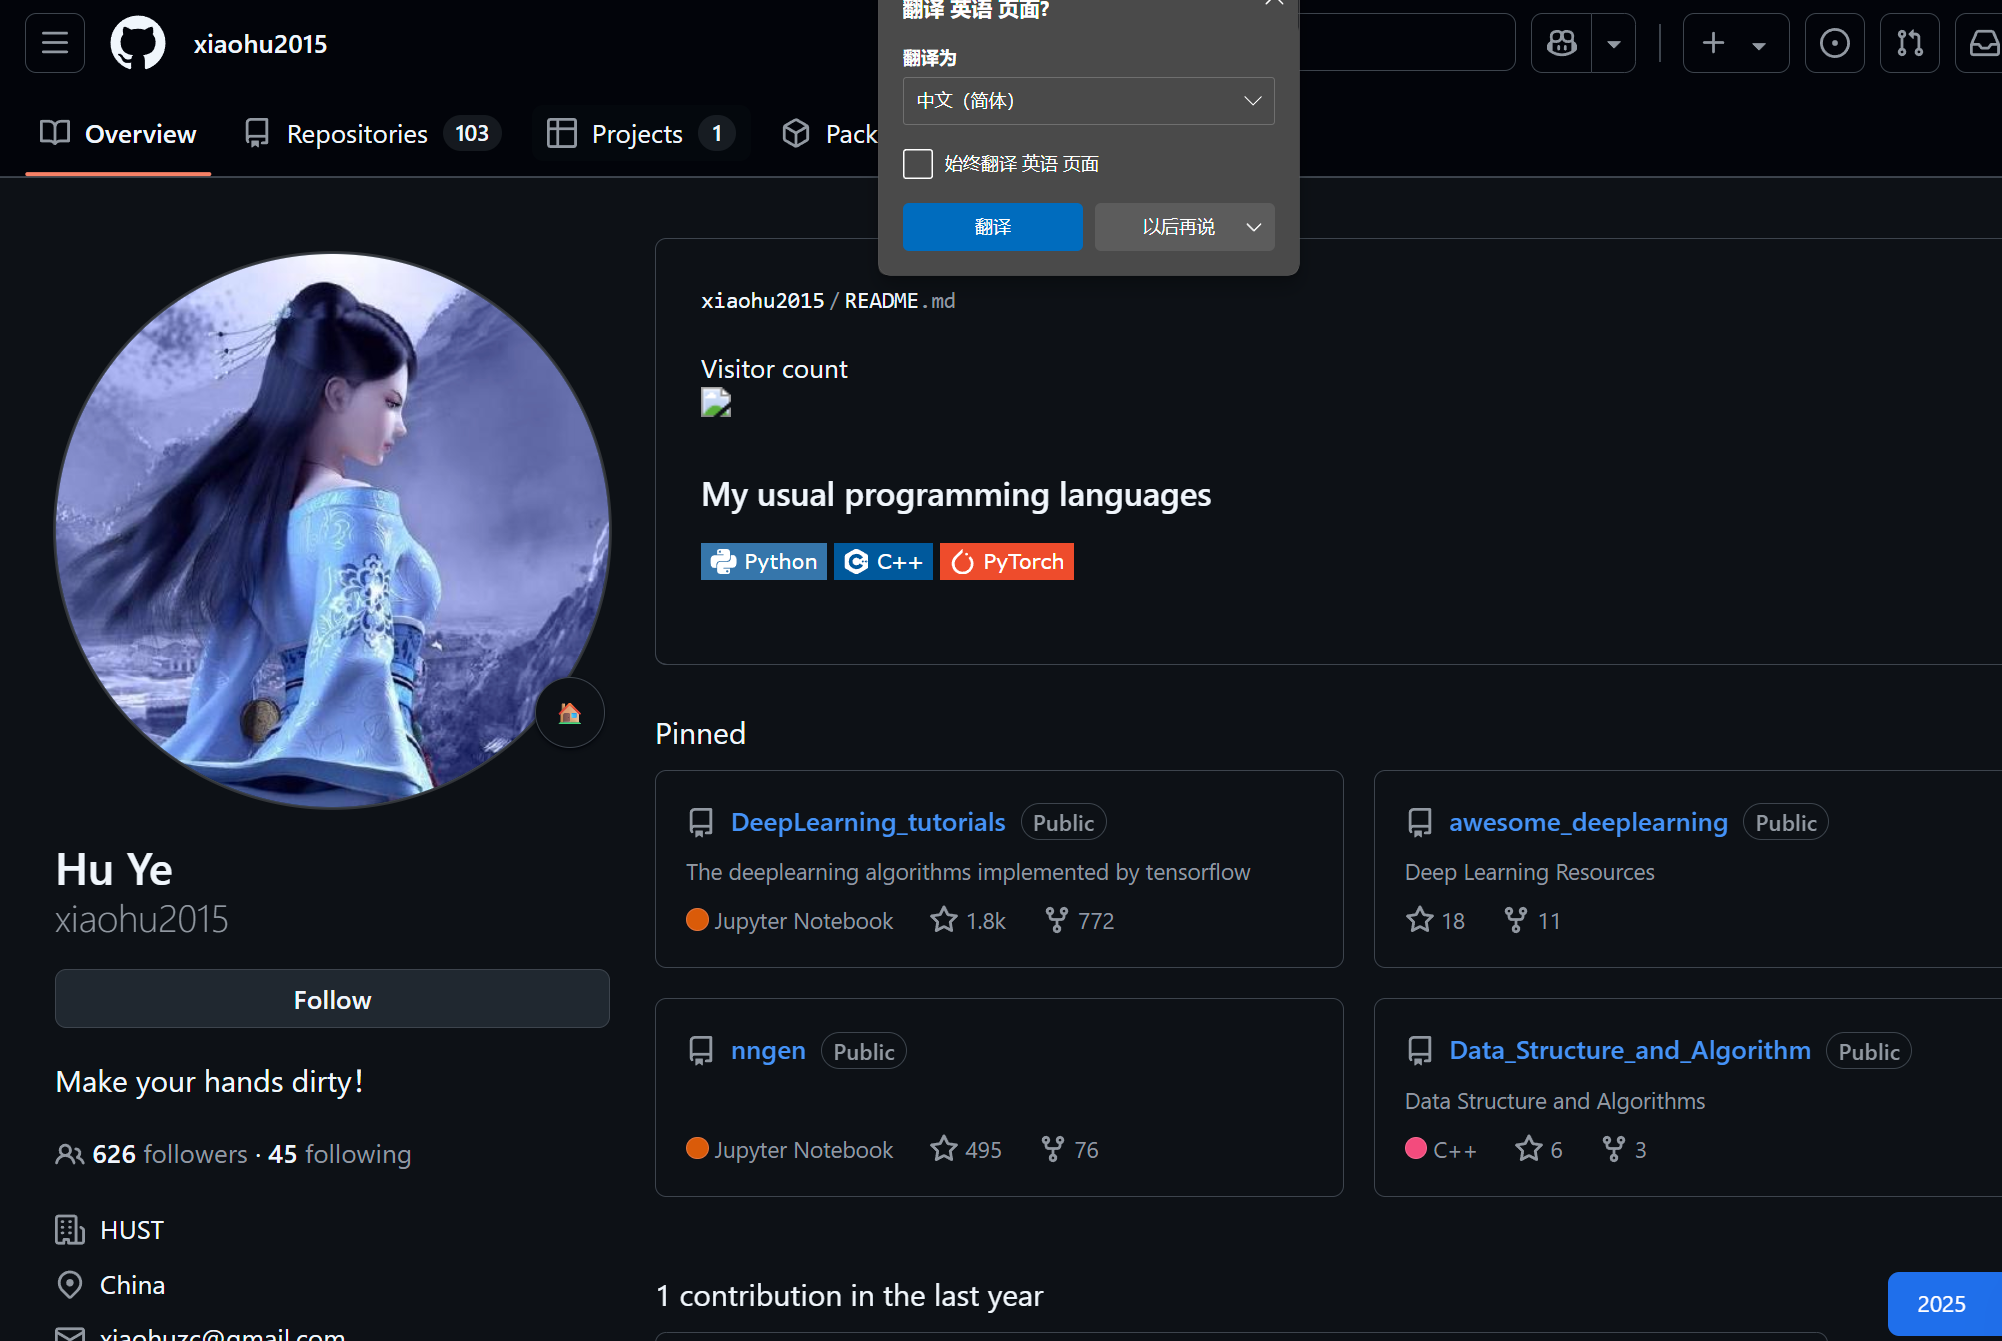2002x1341 pixels.
Task: Open the GitHub navigation hamburger menu
Action: point(55,43)
